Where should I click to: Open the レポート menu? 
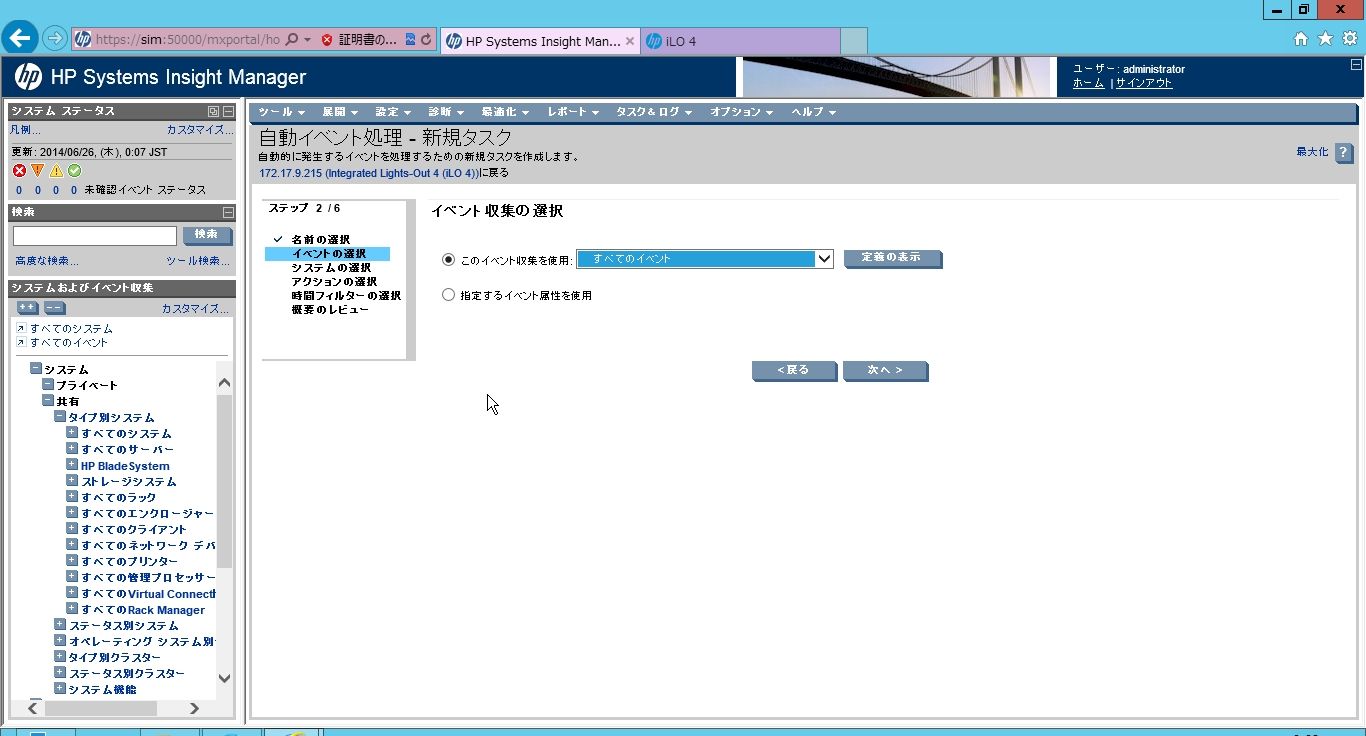[x=573, y=112]
